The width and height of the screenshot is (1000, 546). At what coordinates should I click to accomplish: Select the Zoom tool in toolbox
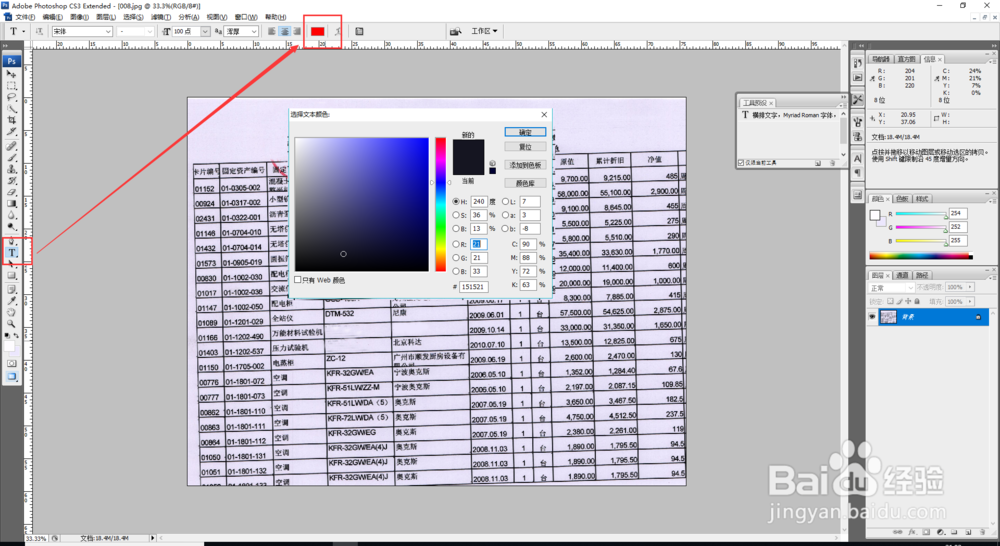coord(11,323)
